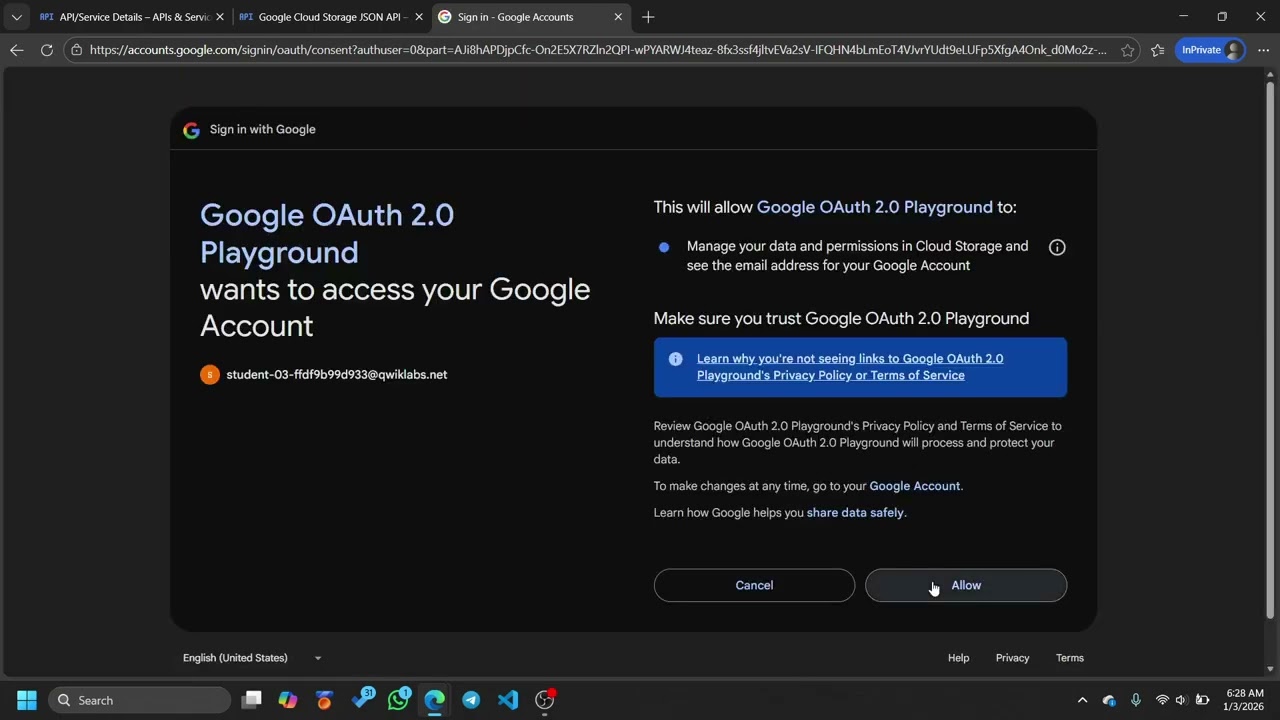Close the Sign in - Google Accounts tab
Screen dimensions: 1280x720
(618, 17)
